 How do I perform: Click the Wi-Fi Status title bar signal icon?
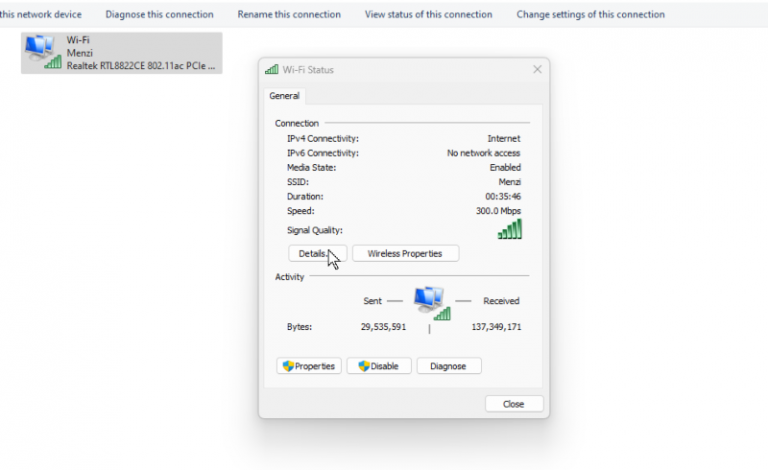tap(271, 70)
